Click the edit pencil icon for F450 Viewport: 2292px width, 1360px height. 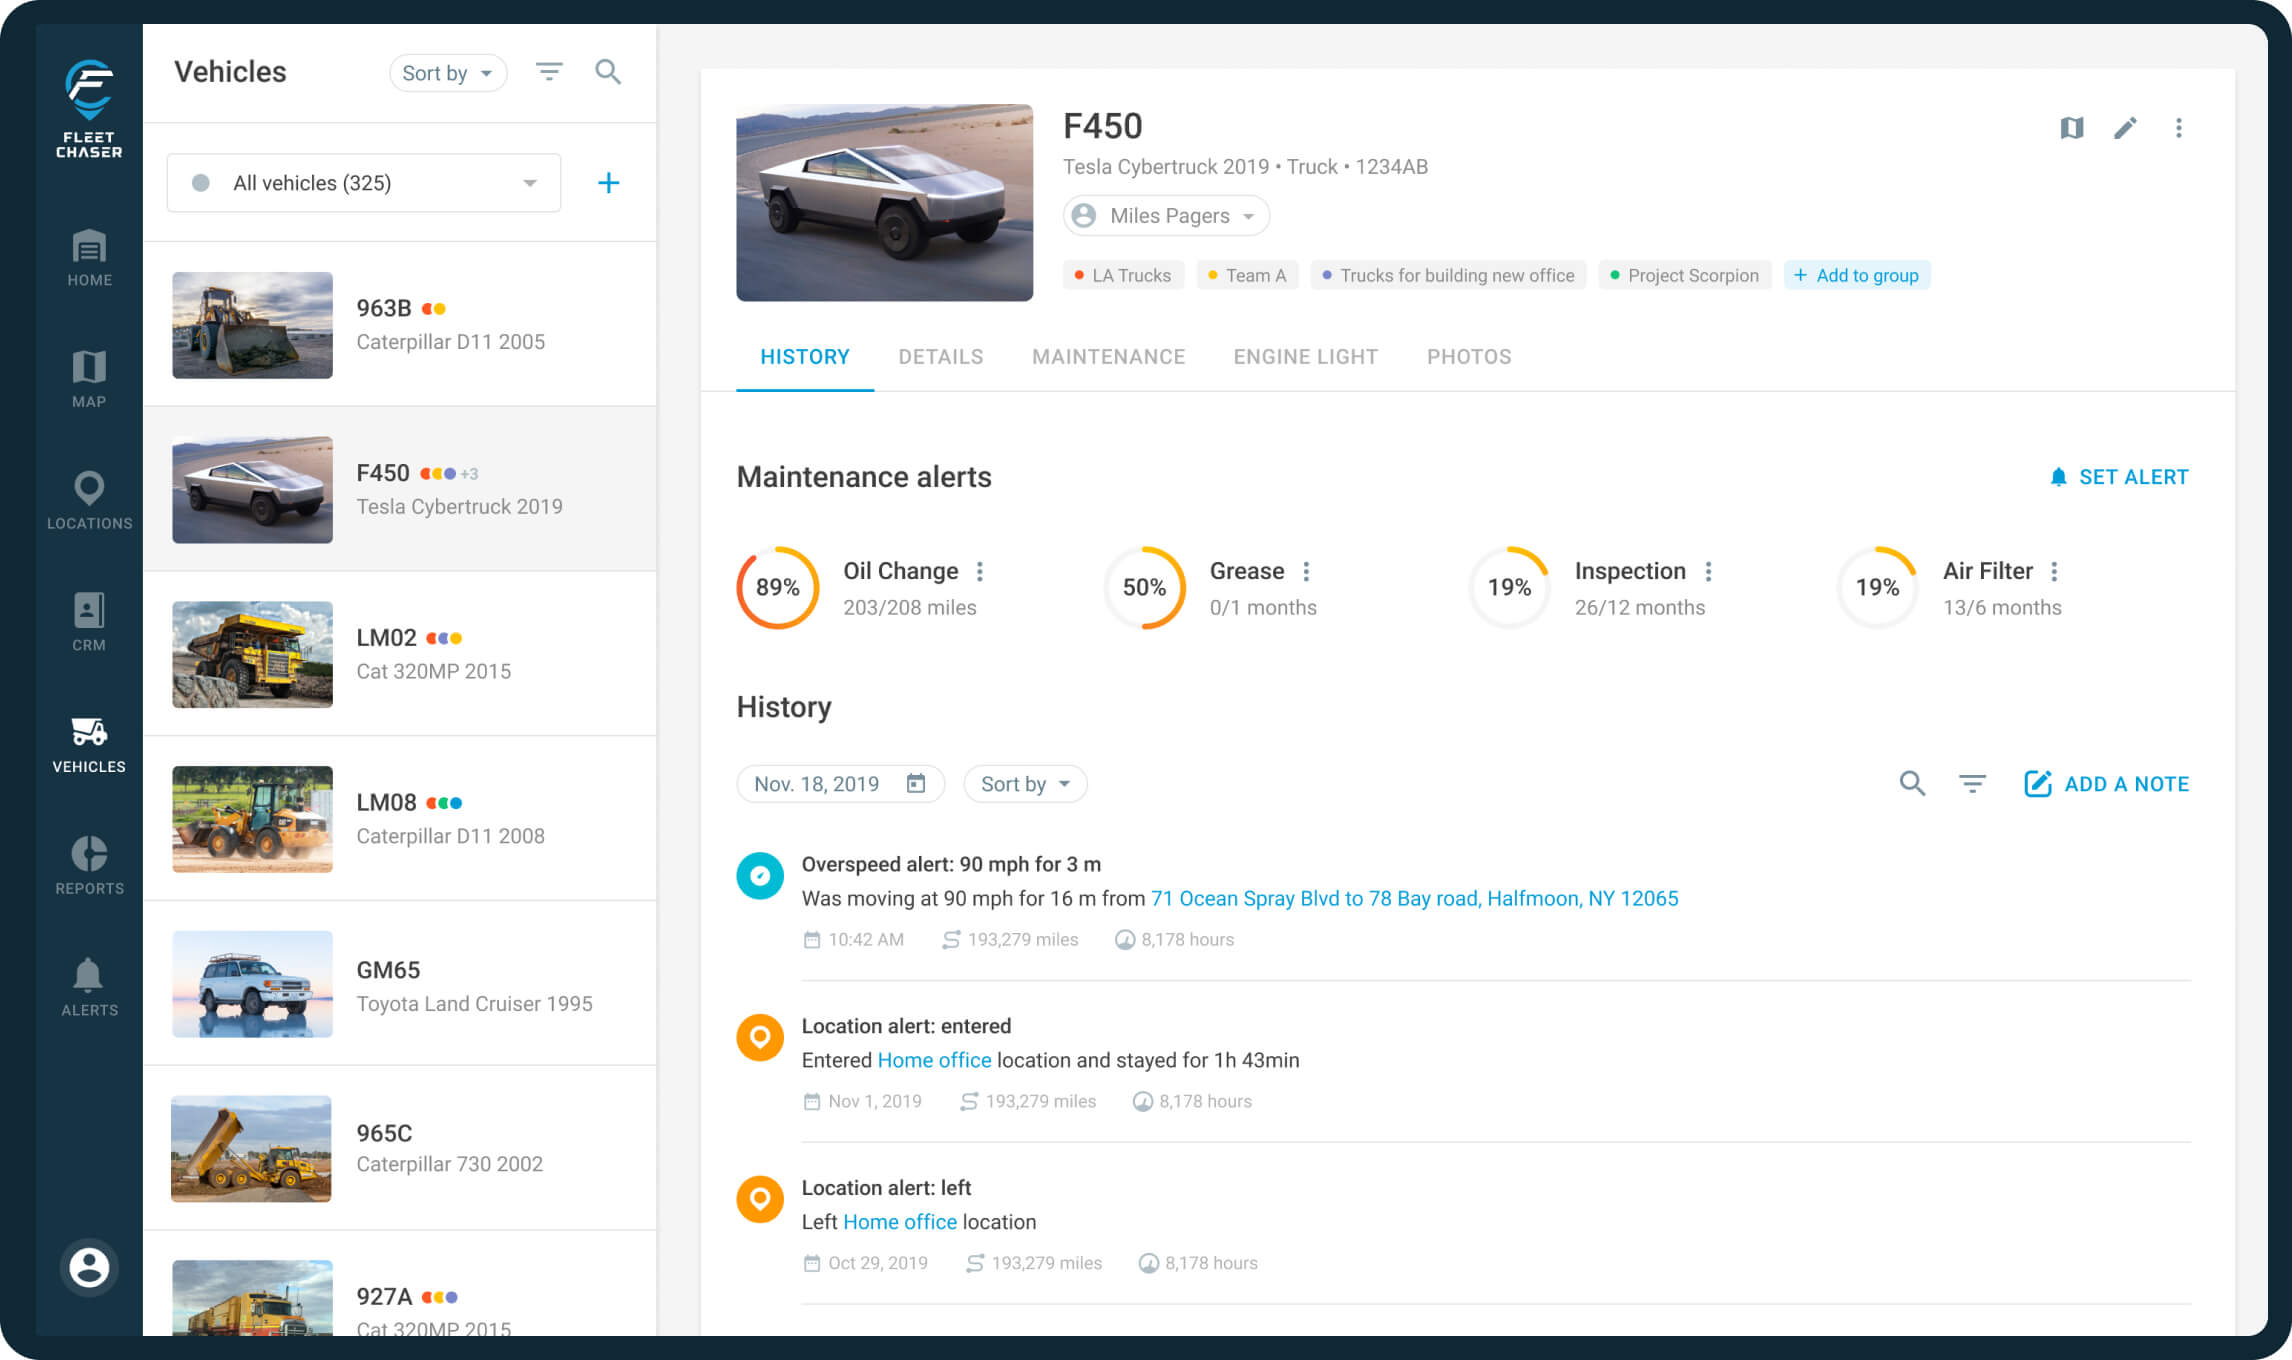coord(2125,128)
